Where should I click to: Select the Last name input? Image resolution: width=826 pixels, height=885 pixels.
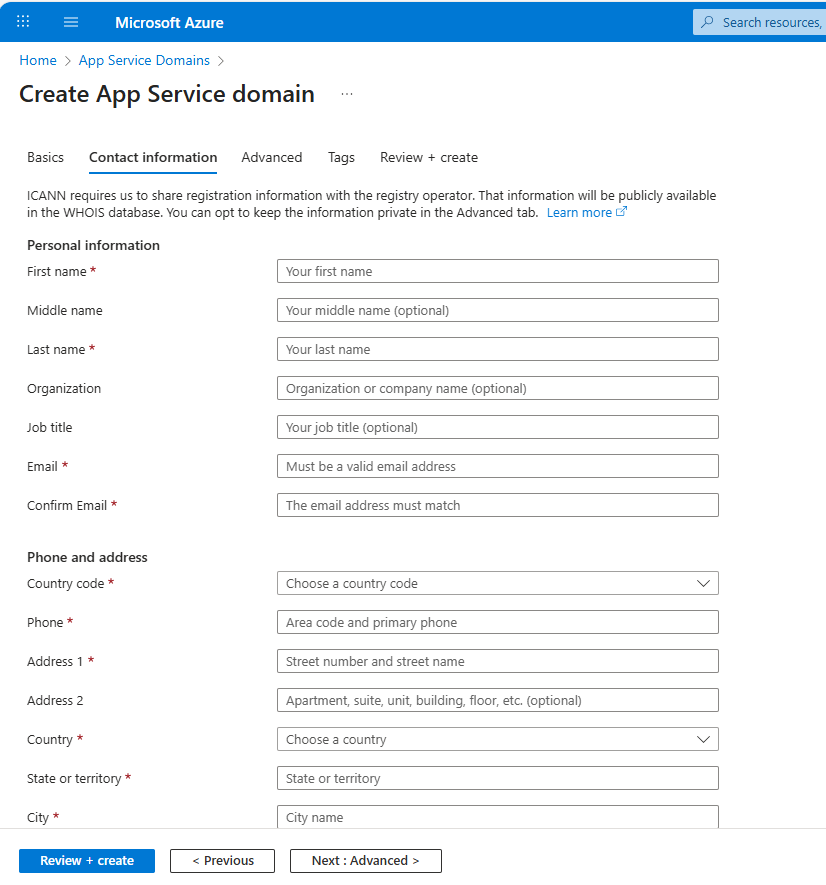pyautogui.click(x=497, y=349)
